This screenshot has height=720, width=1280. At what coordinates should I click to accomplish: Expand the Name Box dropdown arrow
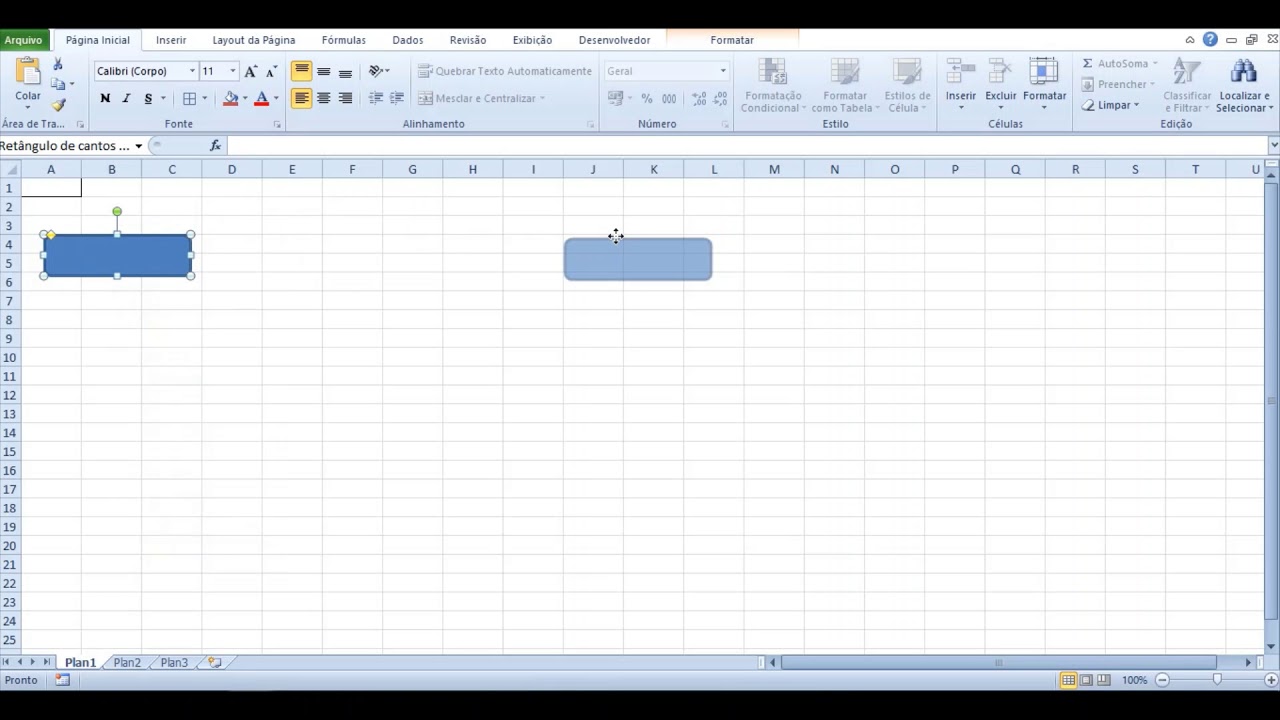click(138, 146)
